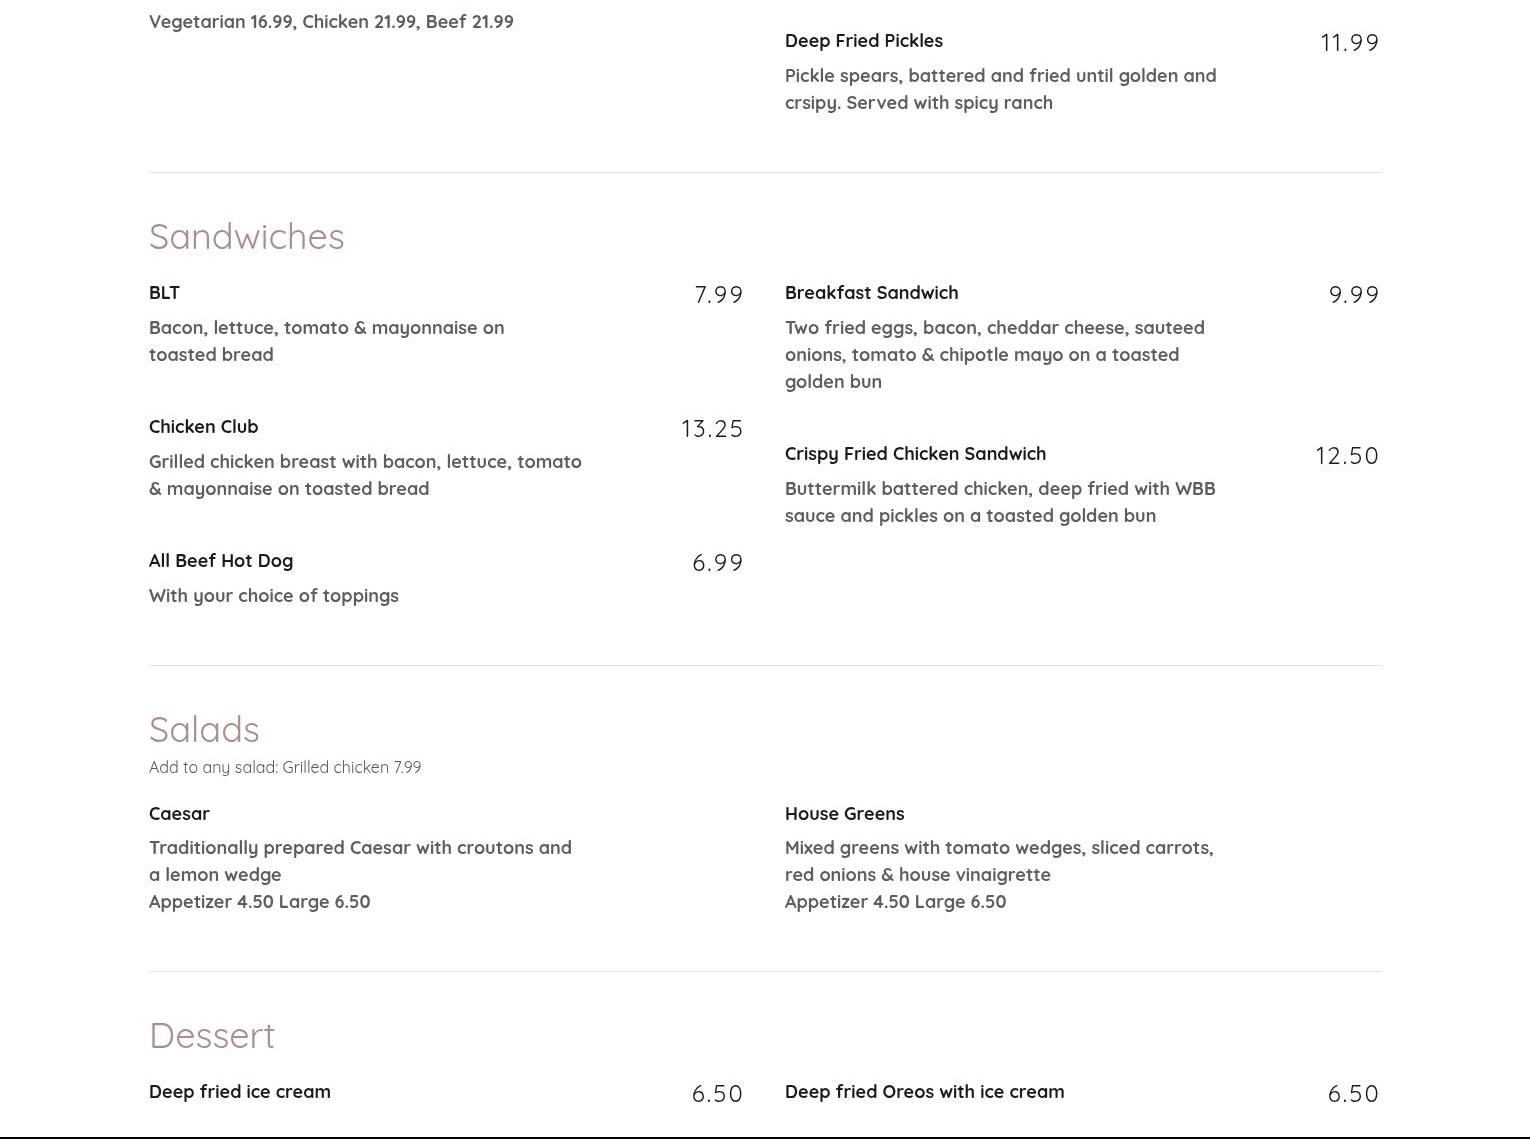The image size is (1530, 1139).
Task: Select the Crispy Fried Chicken Sandwich title
Action: (916, 454)
